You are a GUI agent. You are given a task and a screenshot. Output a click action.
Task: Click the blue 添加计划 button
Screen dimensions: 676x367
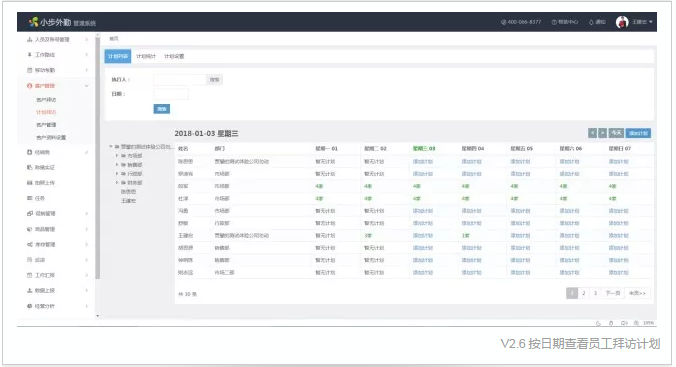638,133
